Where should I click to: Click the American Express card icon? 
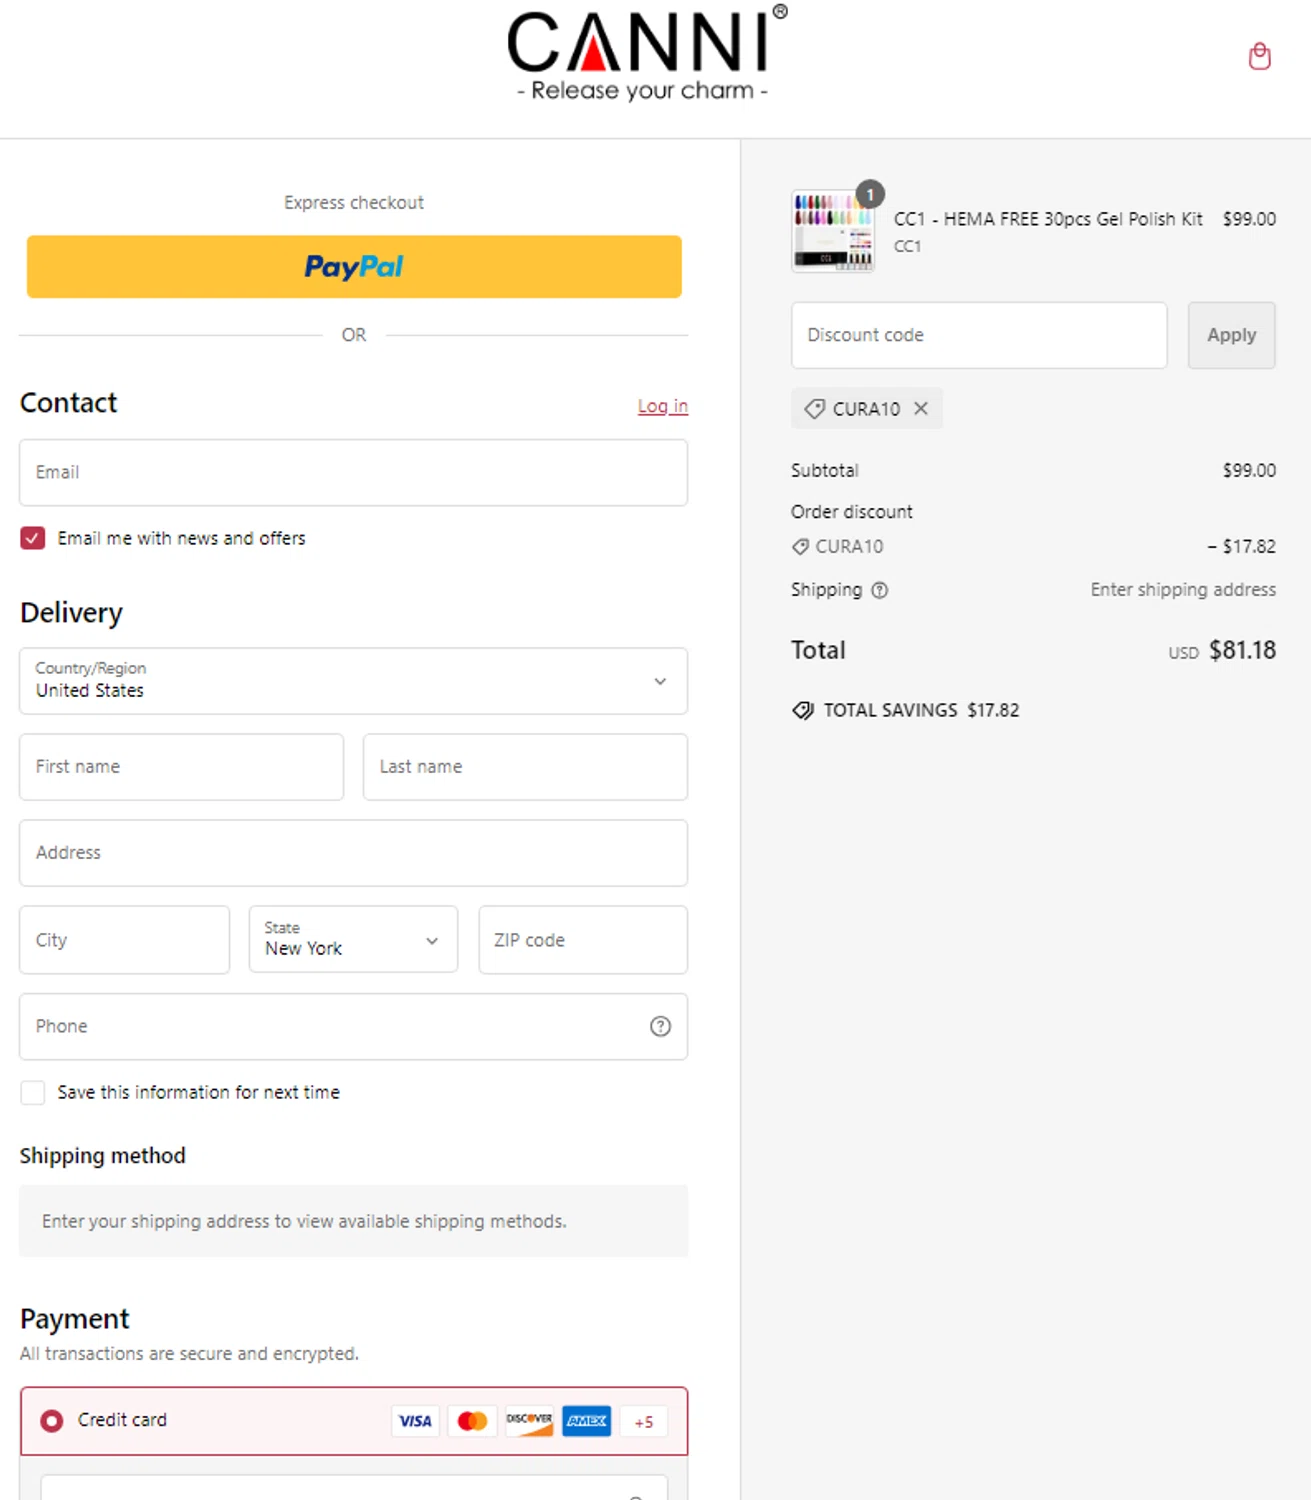point(586,1421)
